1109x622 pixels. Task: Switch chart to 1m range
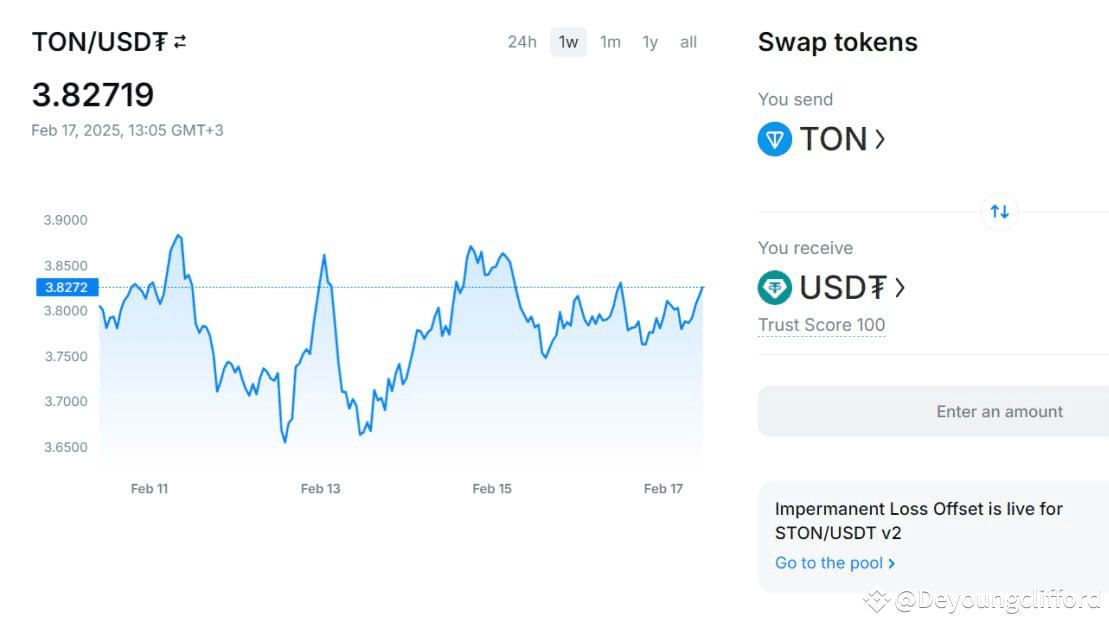(610, 42)
